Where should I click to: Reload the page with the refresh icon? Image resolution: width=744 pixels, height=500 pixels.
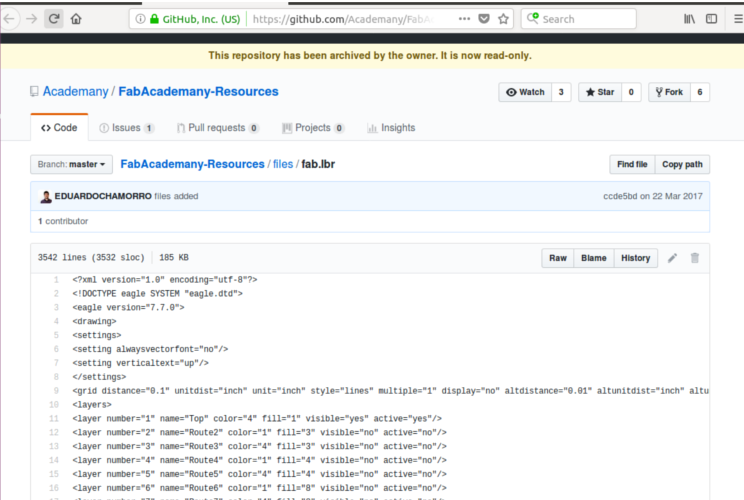pyautogui.click(x=54, y=19)
